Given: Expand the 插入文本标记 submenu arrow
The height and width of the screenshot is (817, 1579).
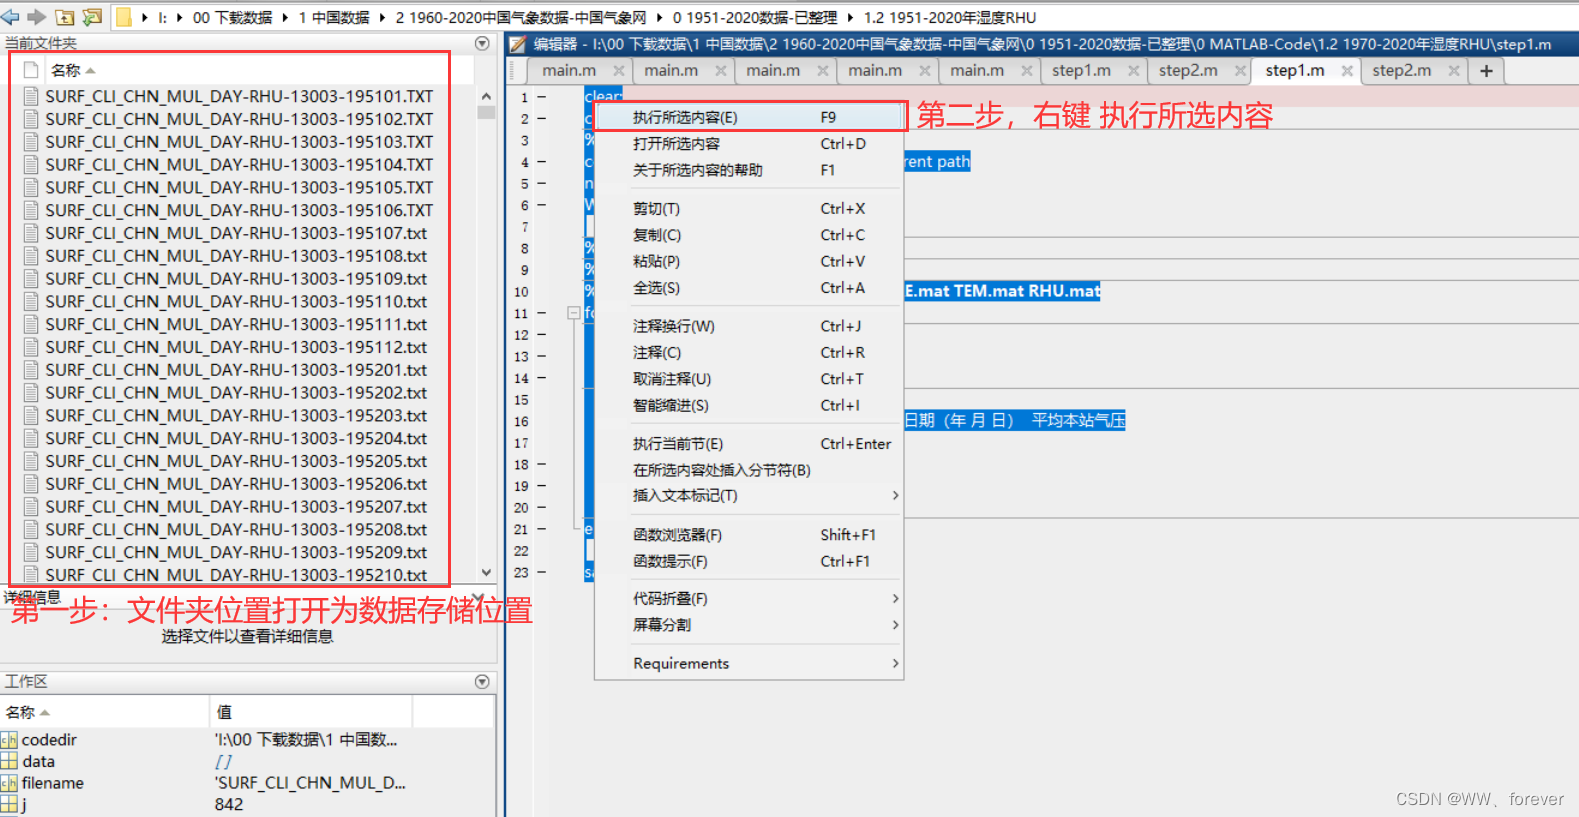Looking at the screenshot, I should click(x=895, y=495).
